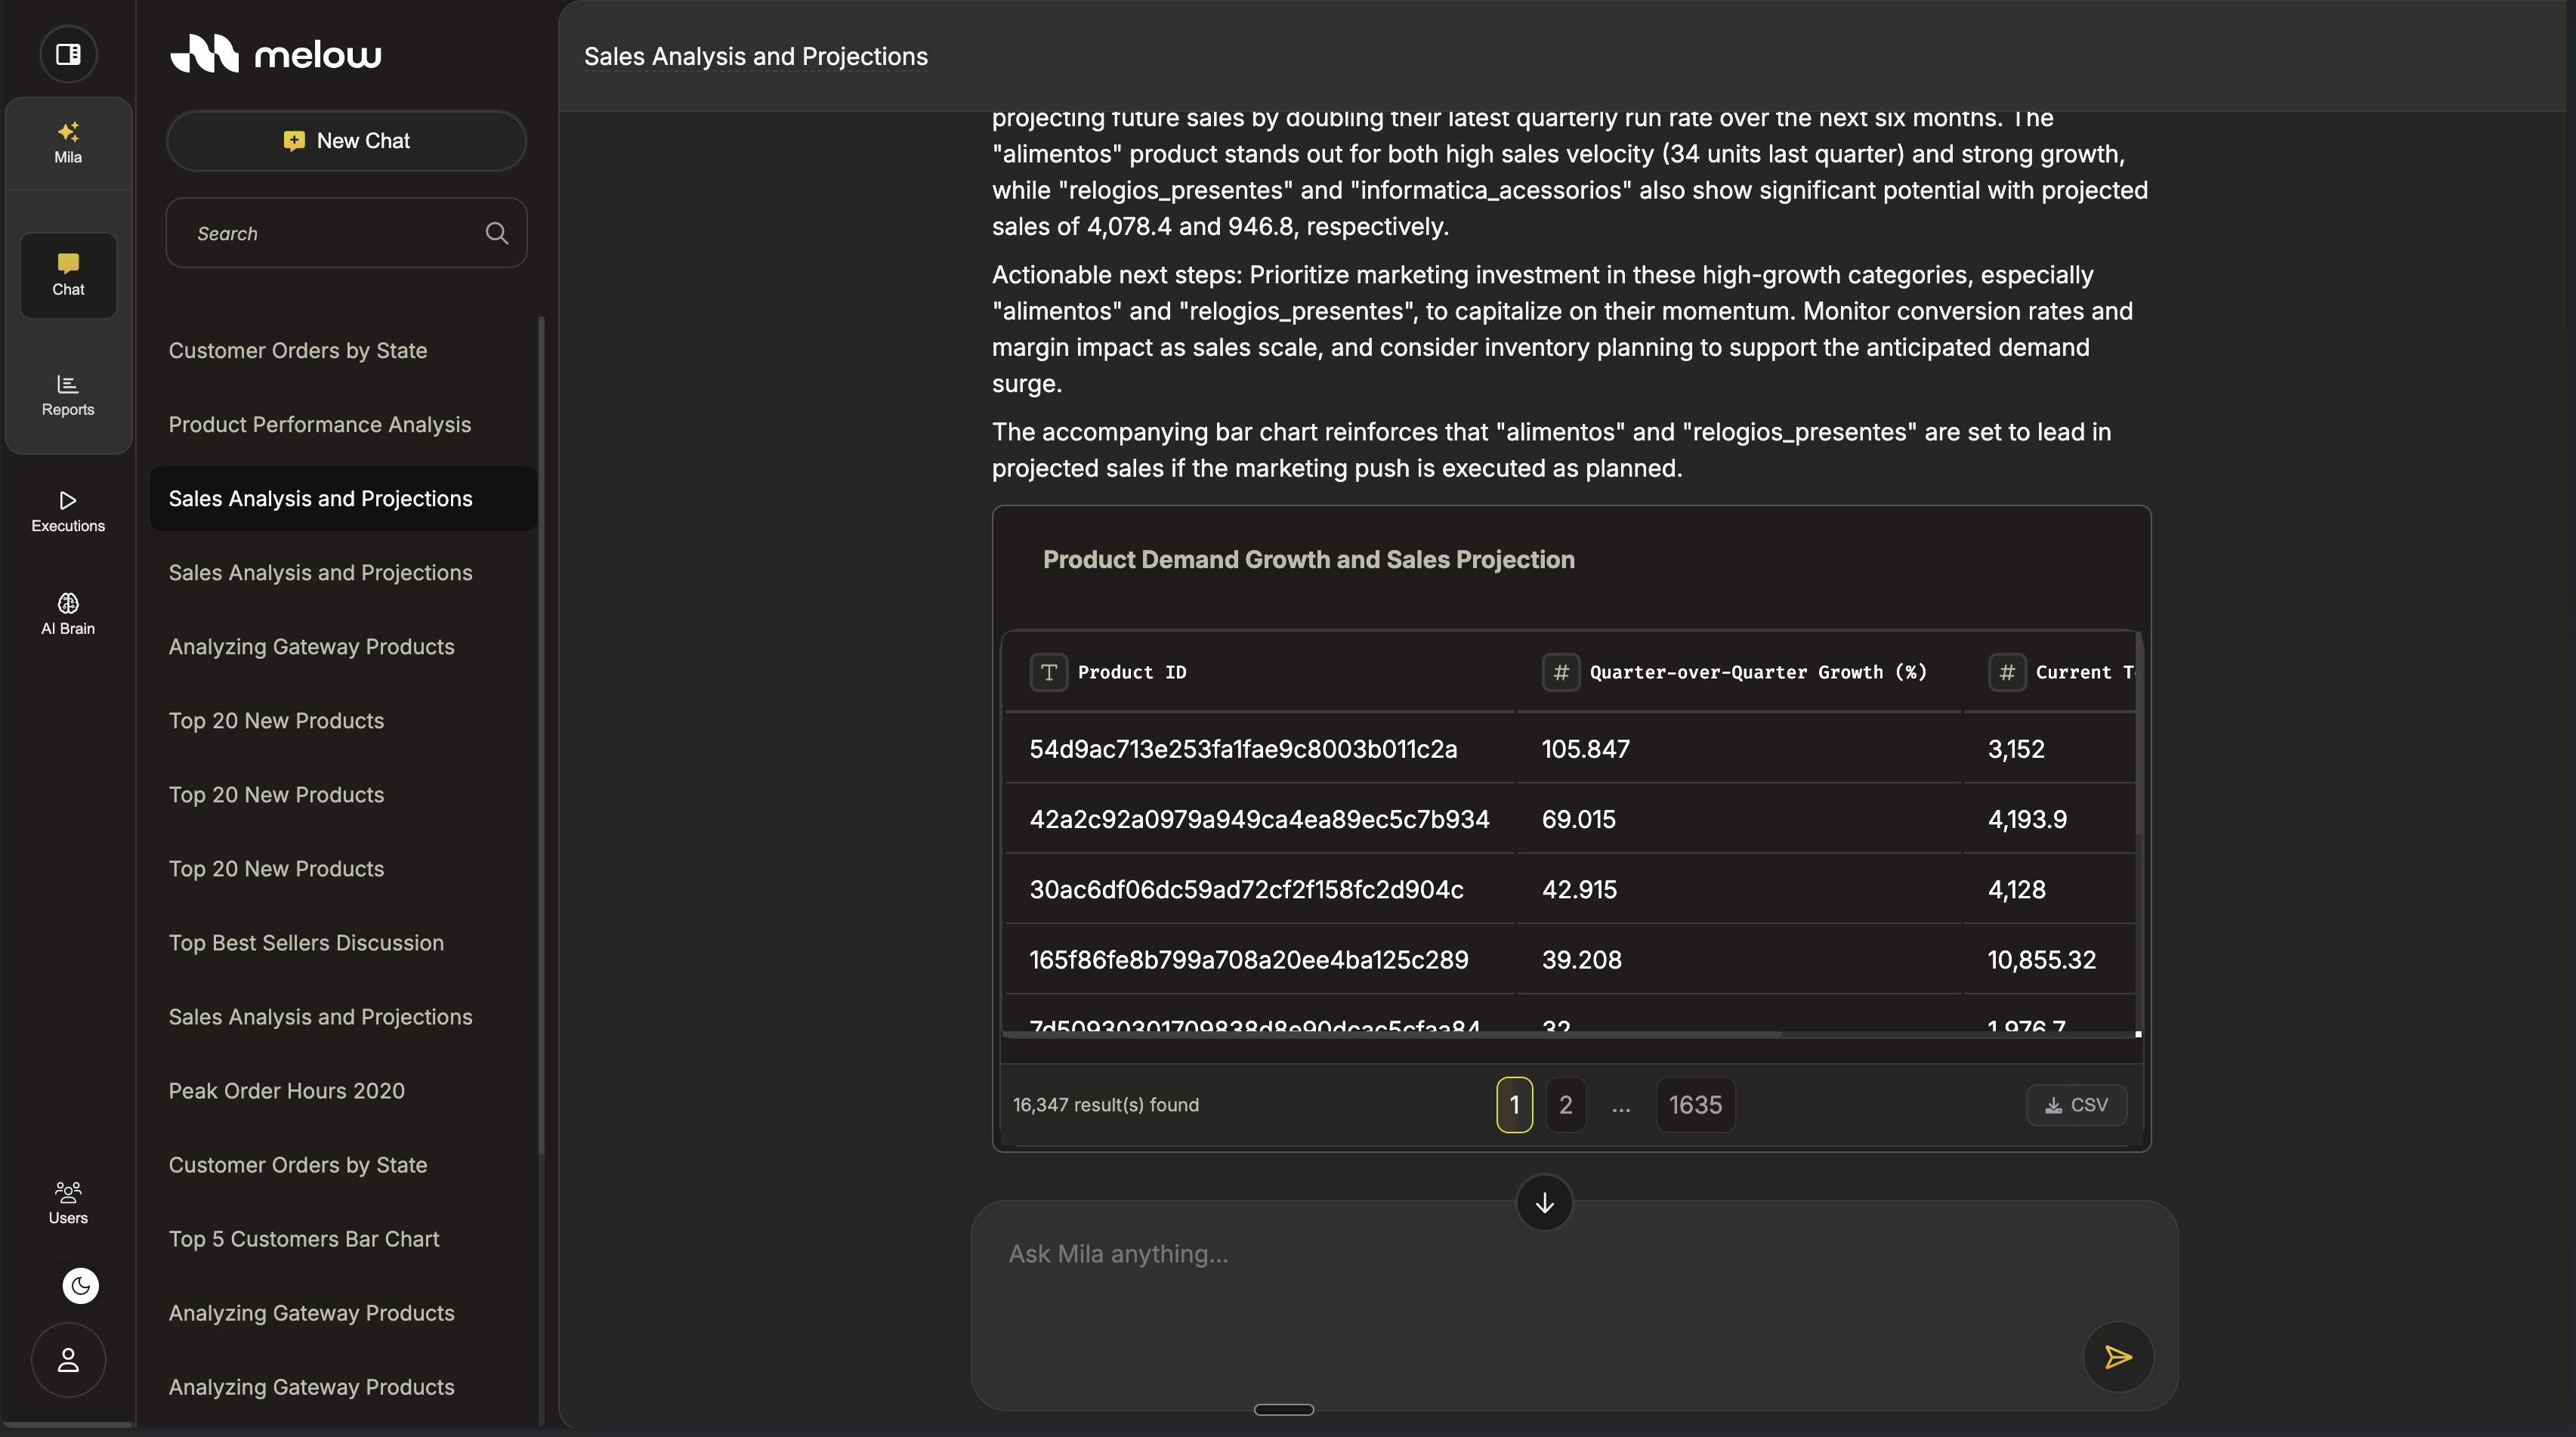Screen dimensions: 2576x1437
Task: Click the user profile avatar icon
Action: pos(68,1359)
